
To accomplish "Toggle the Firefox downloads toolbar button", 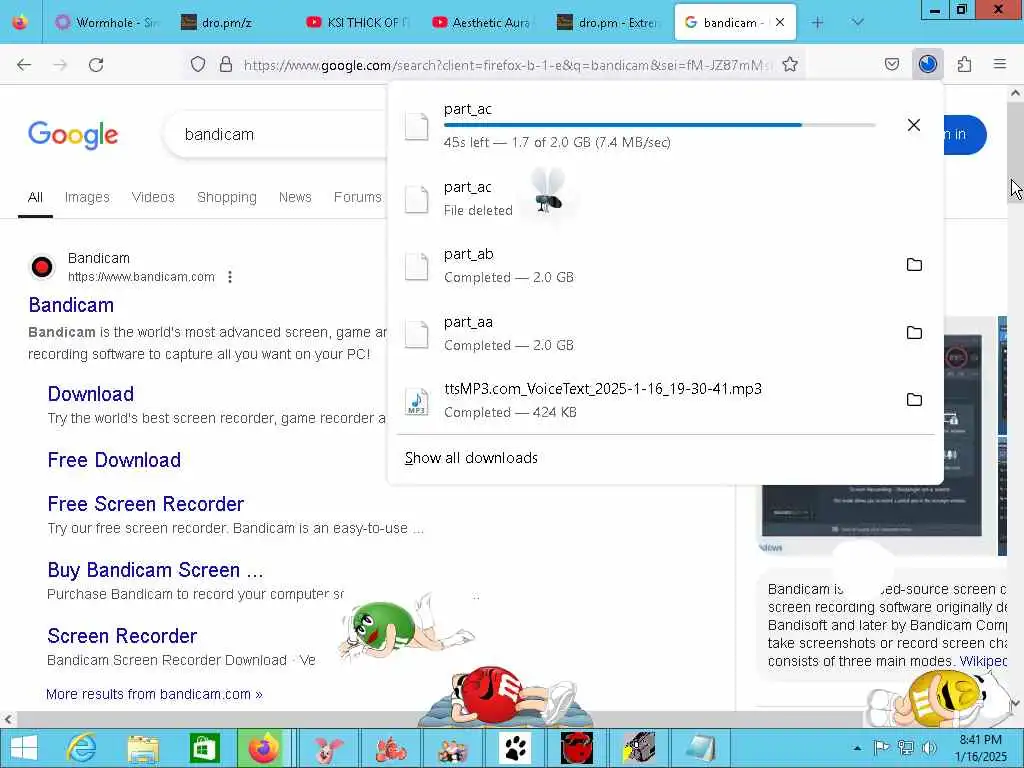I will coord(927,64).
